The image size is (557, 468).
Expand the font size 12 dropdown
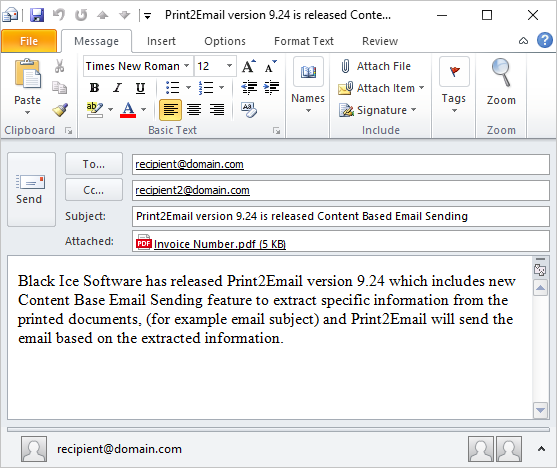coord(229,66)
